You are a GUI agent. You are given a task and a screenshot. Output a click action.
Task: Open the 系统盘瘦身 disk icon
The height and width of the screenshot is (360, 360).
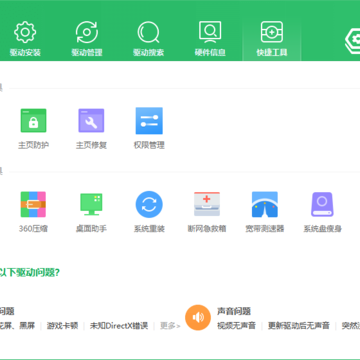tap(322, 204)
